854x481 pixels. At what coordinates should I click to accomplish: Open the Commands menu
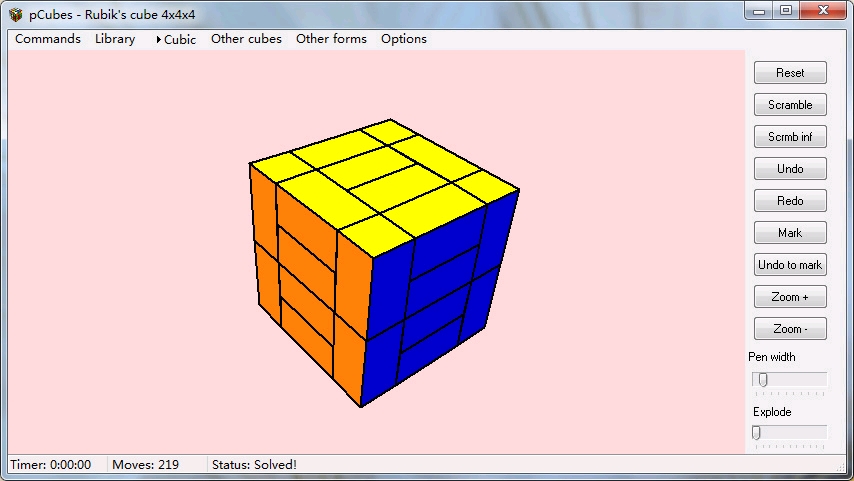click(x=47, y=39)
